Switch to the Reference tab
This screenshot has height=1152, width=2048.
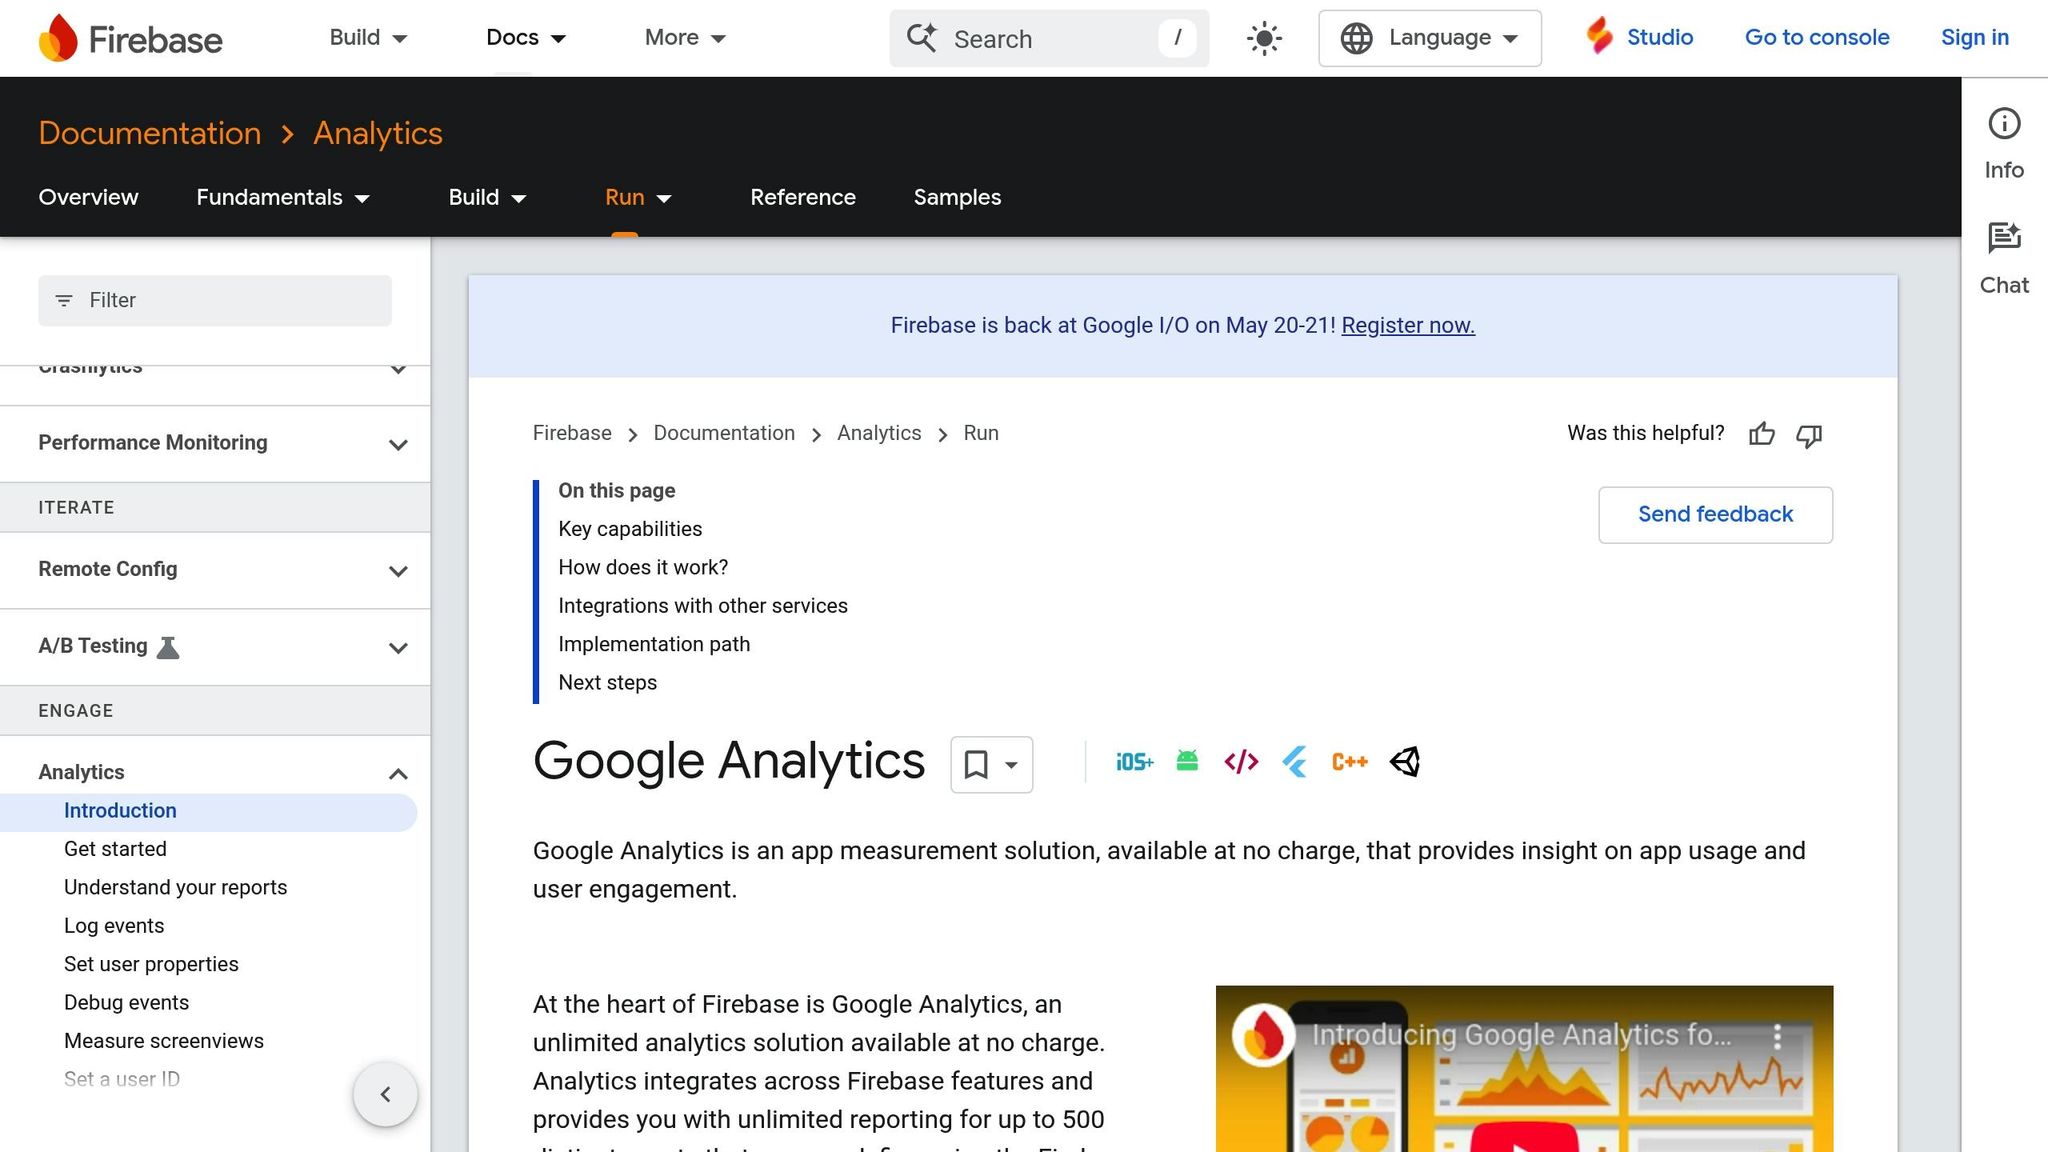pyautogui.click(x=803, y=197)
